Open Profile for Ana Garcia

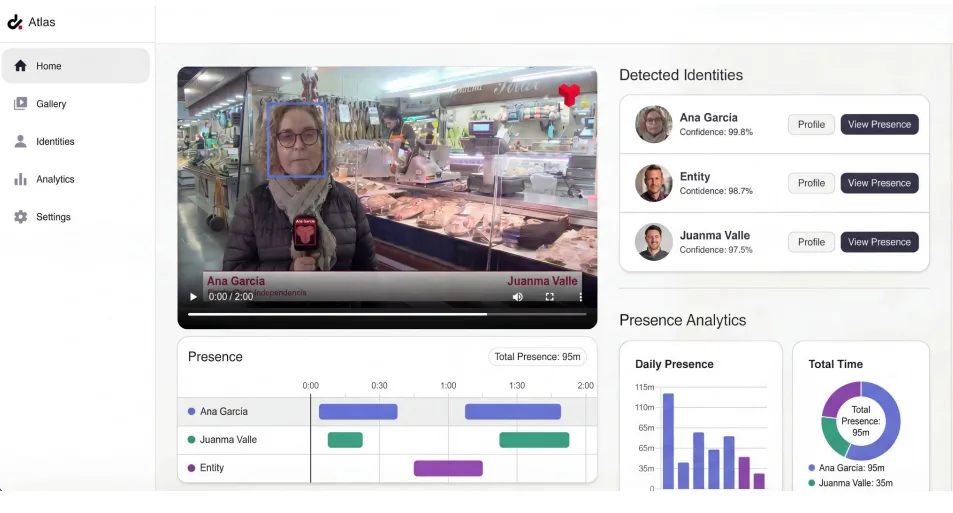coord(811,125)
